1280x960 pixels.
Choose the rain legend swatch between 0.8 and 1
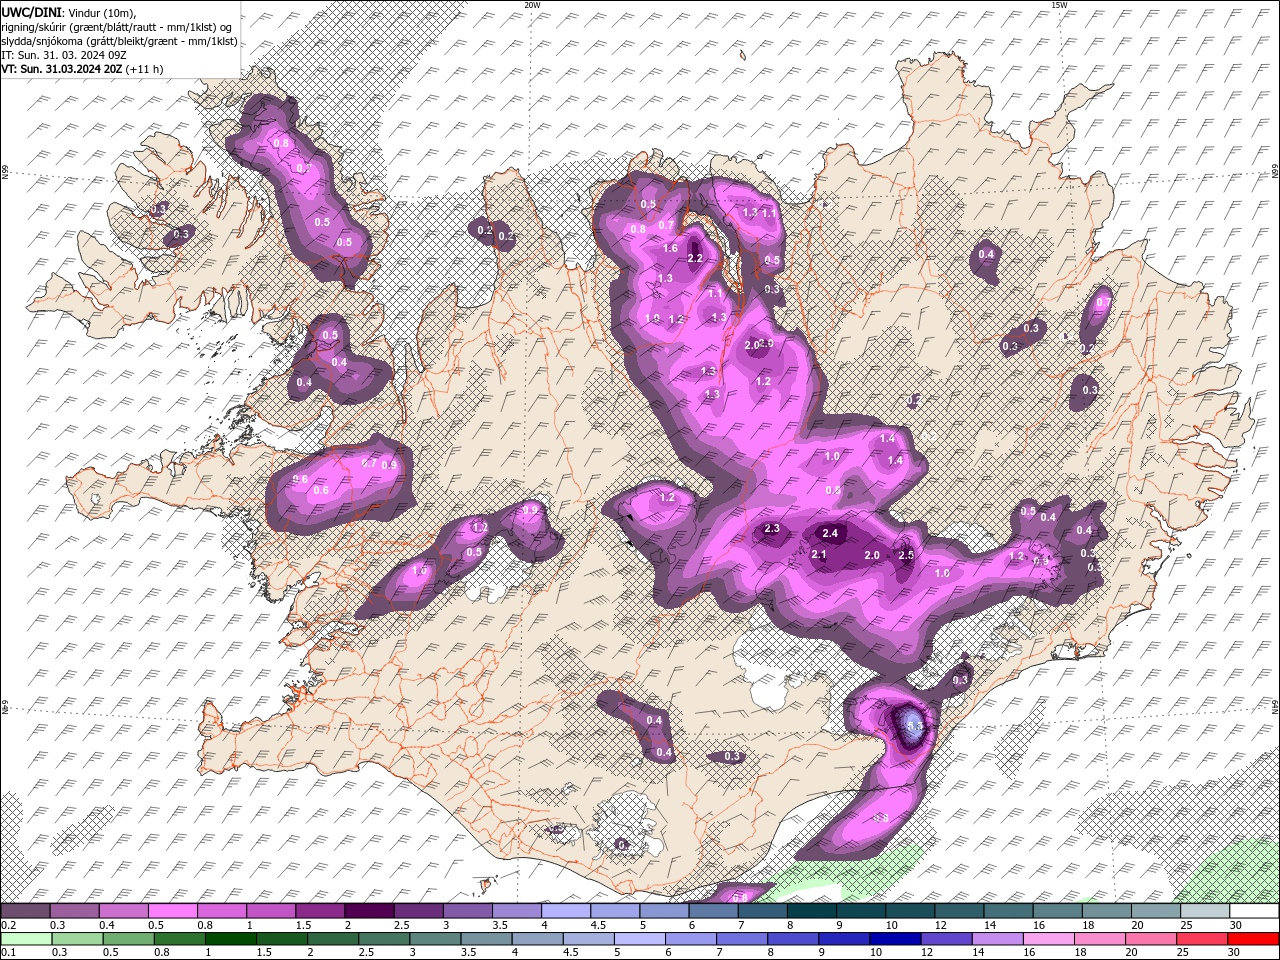[x=179, y=939]
